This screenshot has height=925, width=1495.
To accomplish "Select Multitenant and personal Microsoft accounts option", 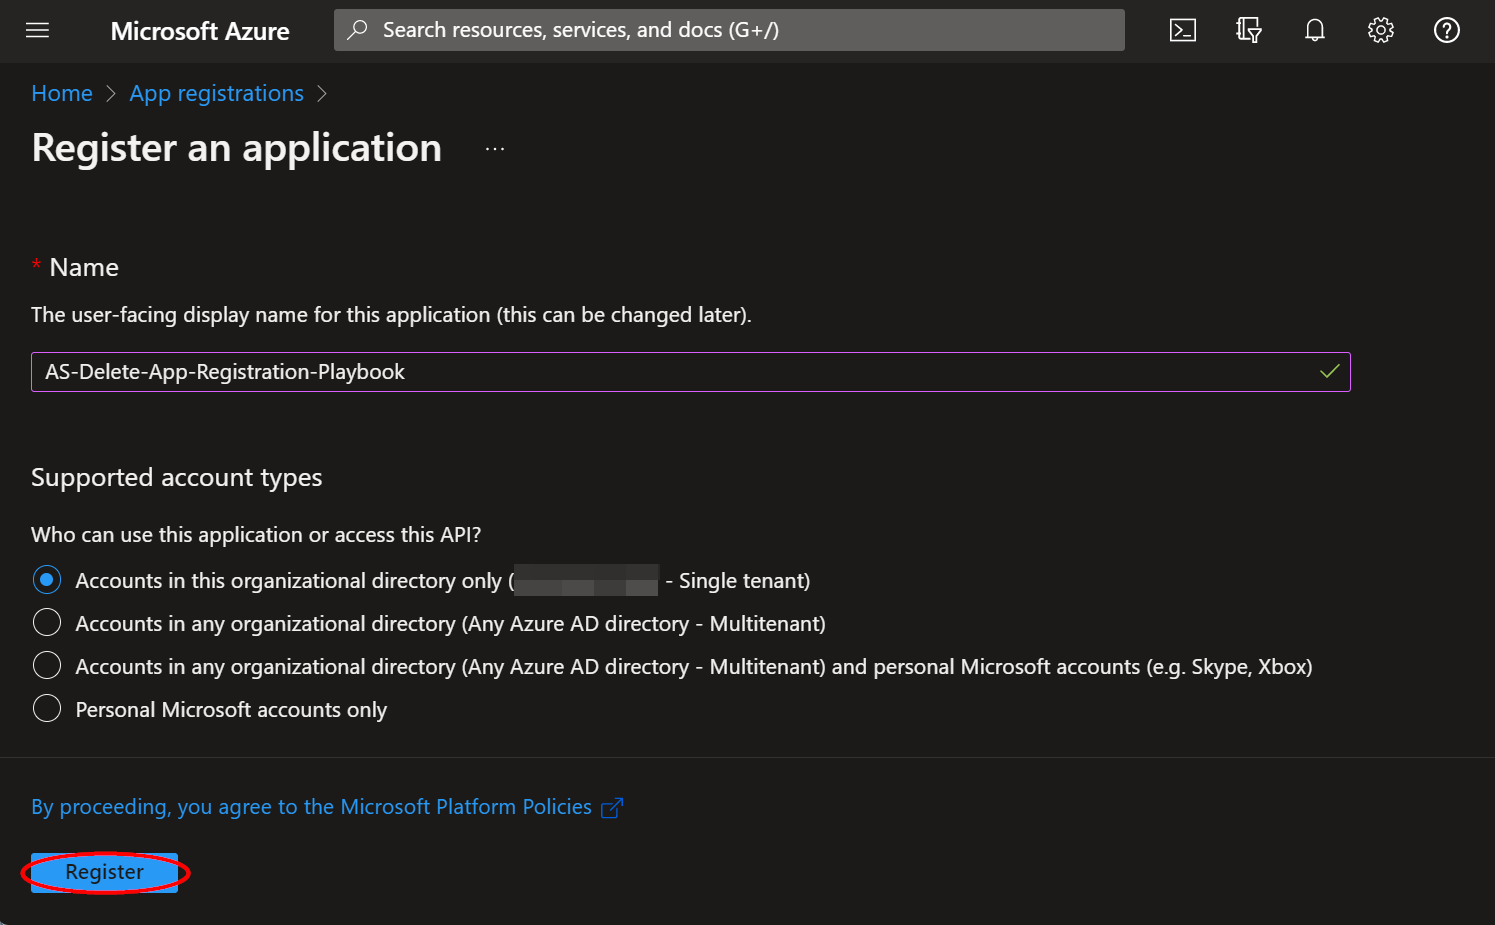I will (x=47, y=666).
